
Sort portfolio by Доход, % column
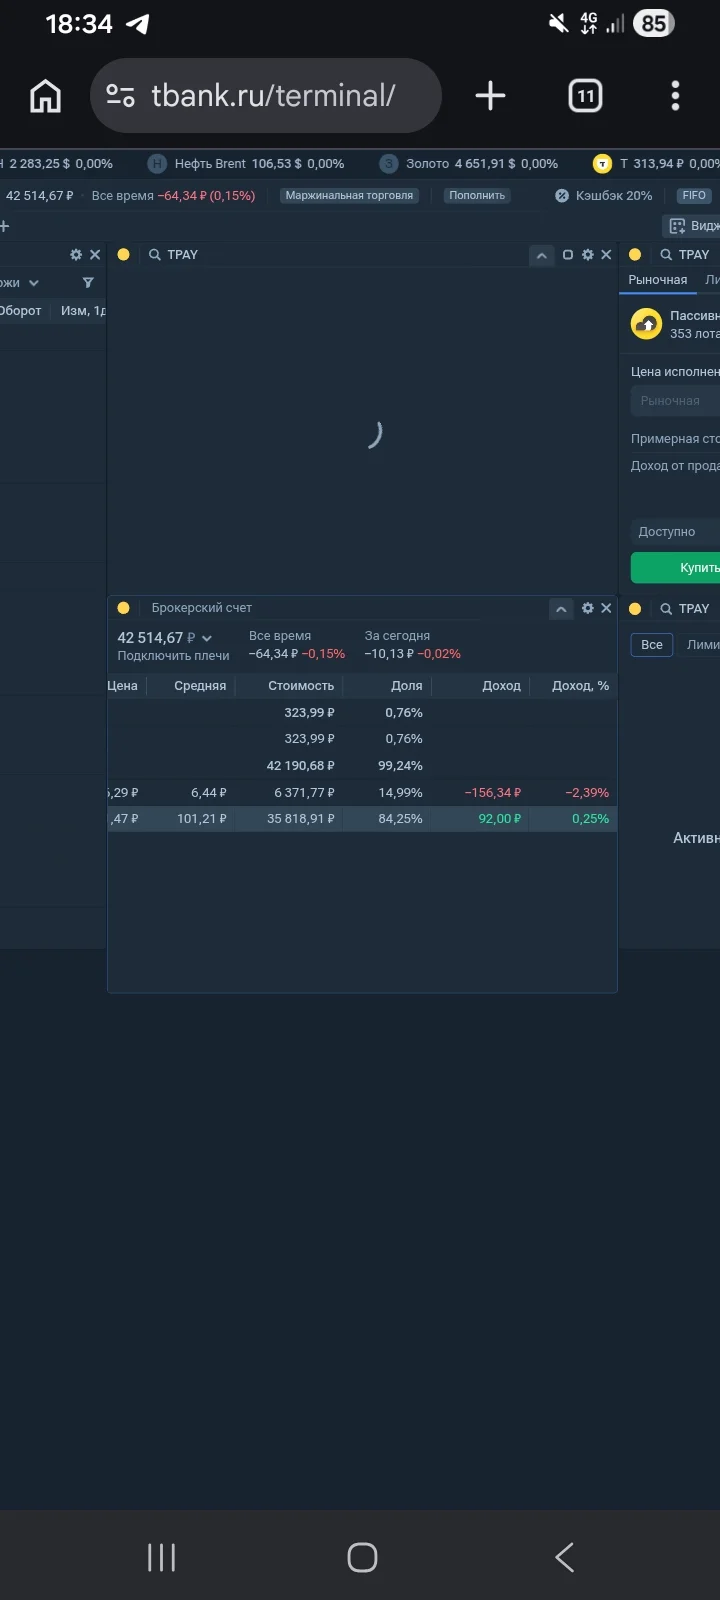pyautogui.click(x=580, y=686)
